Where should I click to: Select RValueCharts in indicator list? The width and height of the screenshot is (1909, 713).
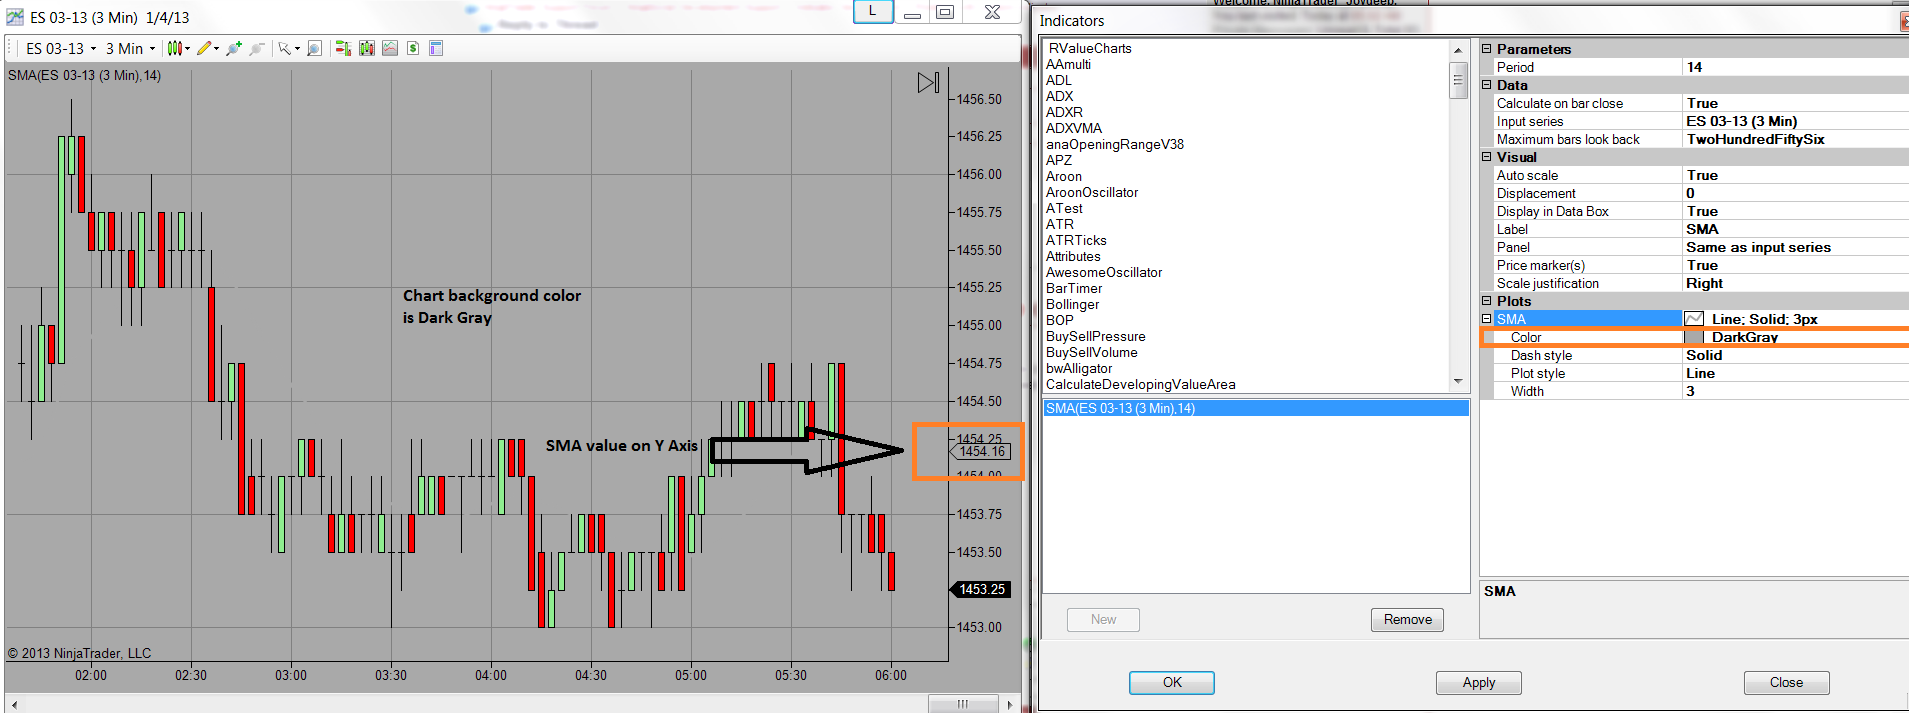pos(1090,48)
